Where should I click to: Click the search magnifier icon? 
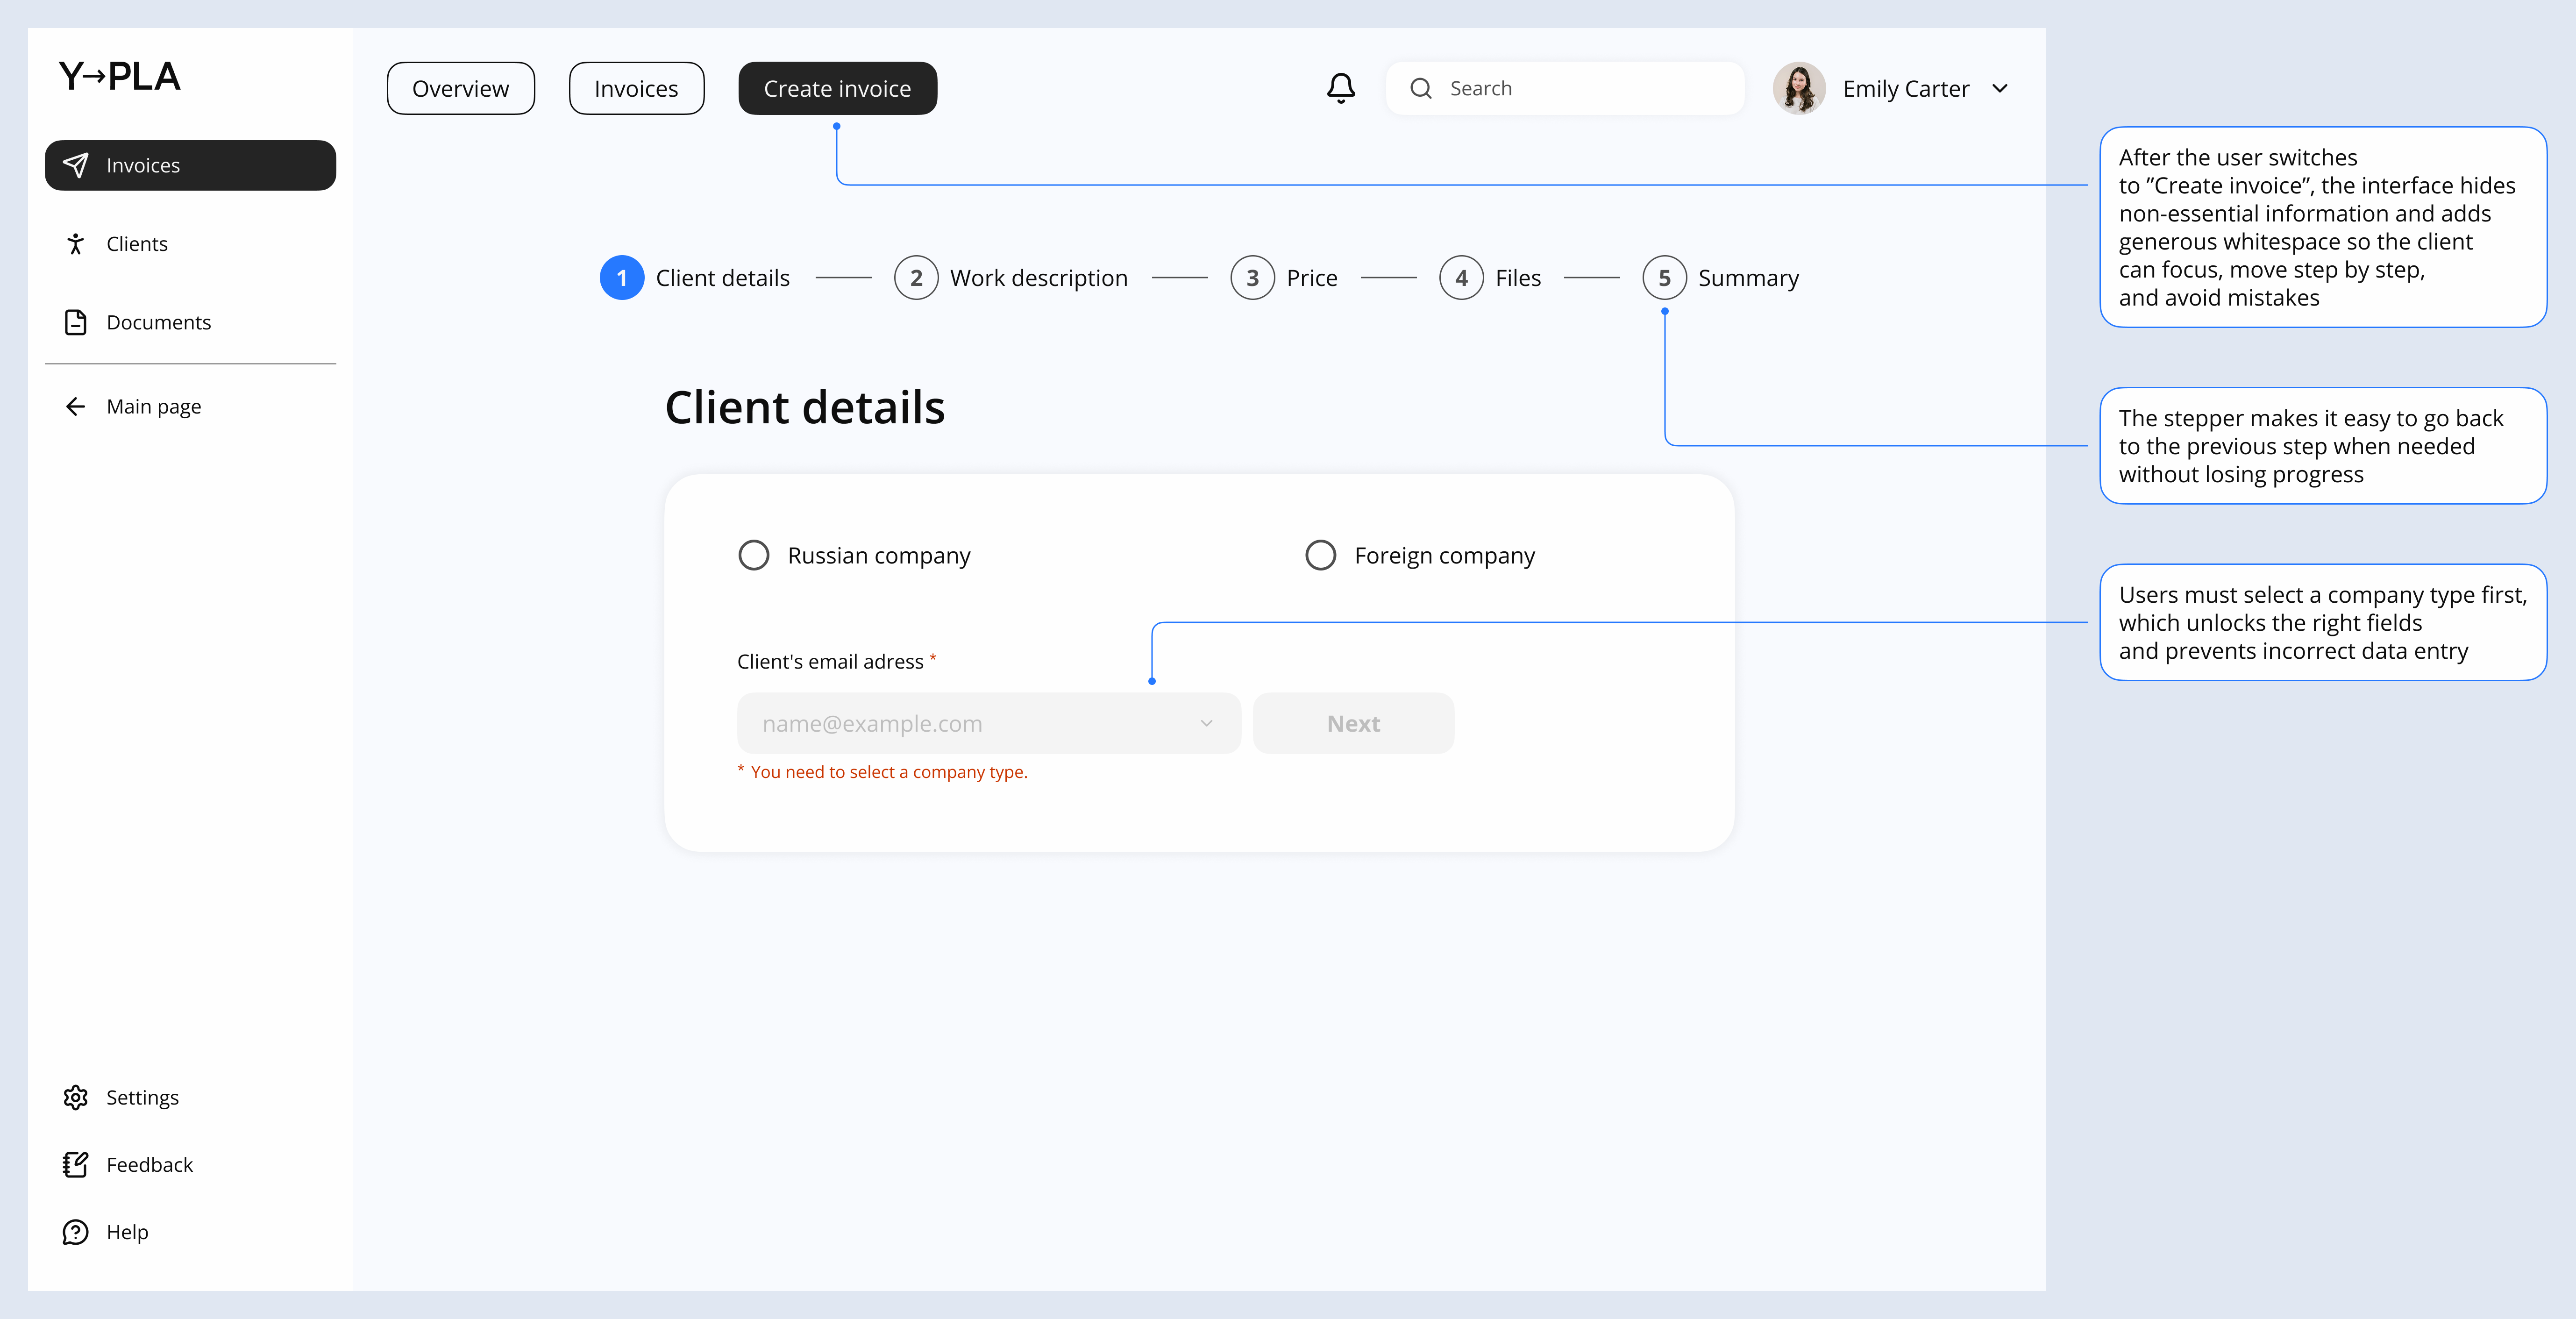(1421, 88)
